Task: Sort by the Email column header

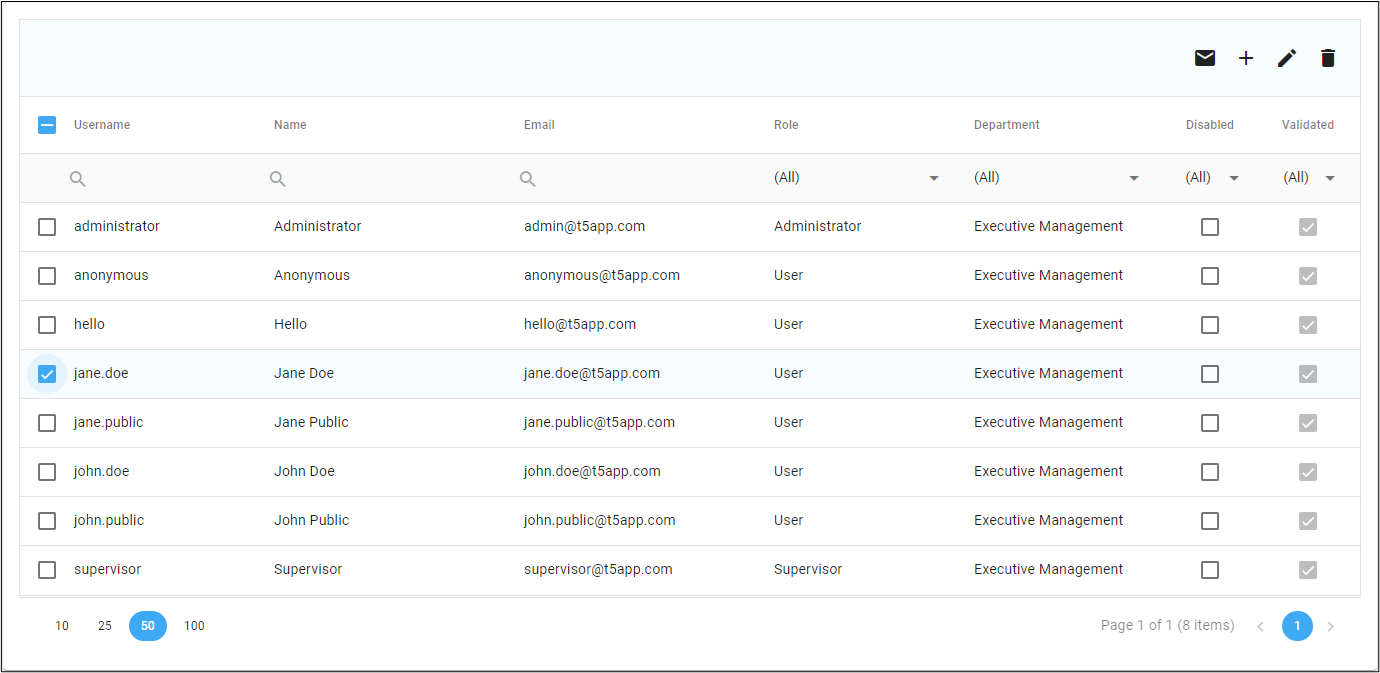Action: 539,125
